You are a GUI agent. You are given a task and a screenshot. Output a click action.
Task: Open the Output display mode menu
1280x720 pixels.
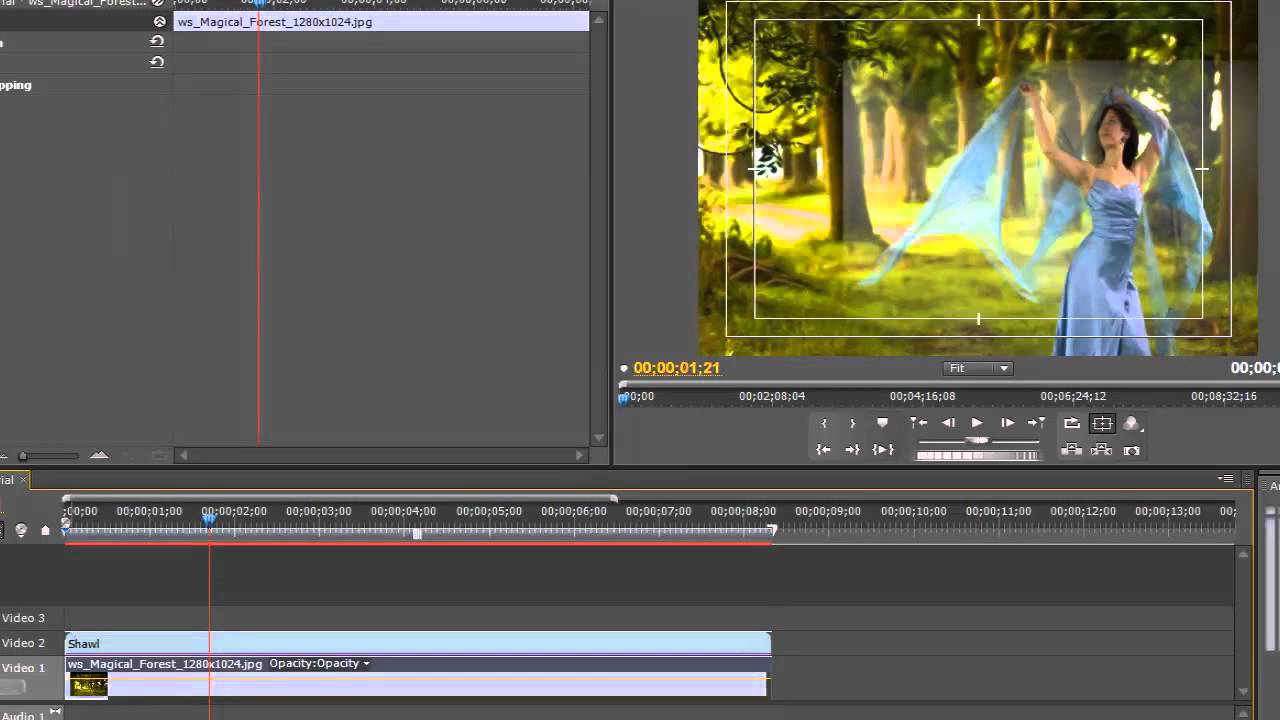1132,423
